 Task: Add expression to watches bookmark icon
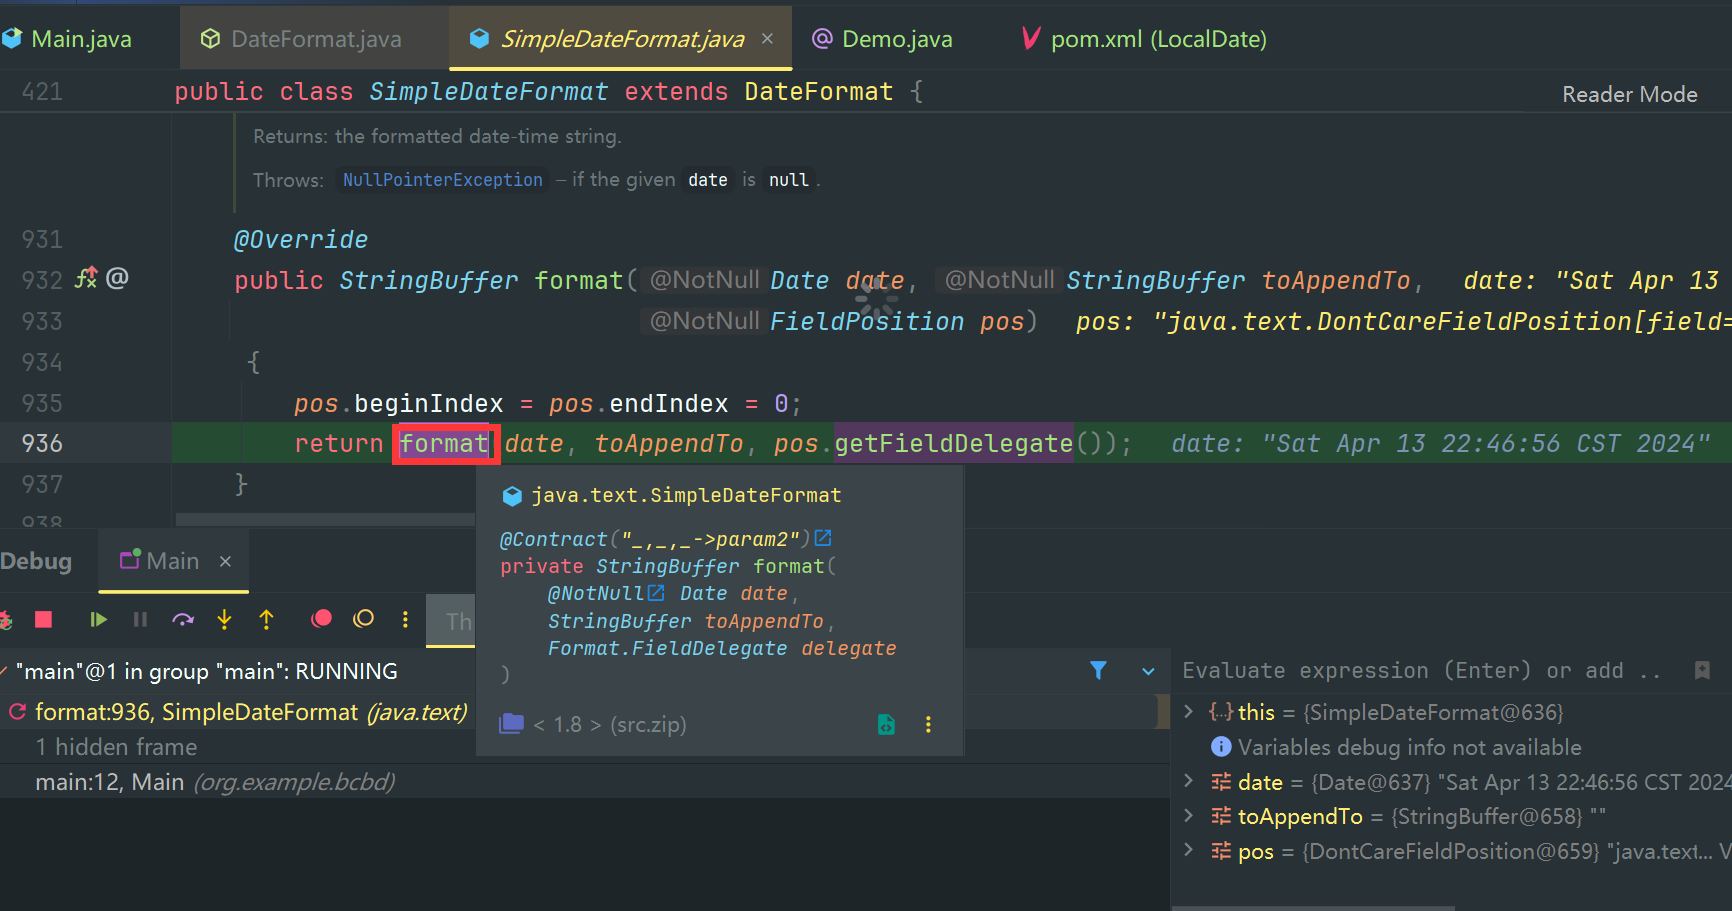click(x=1702, y=670)
